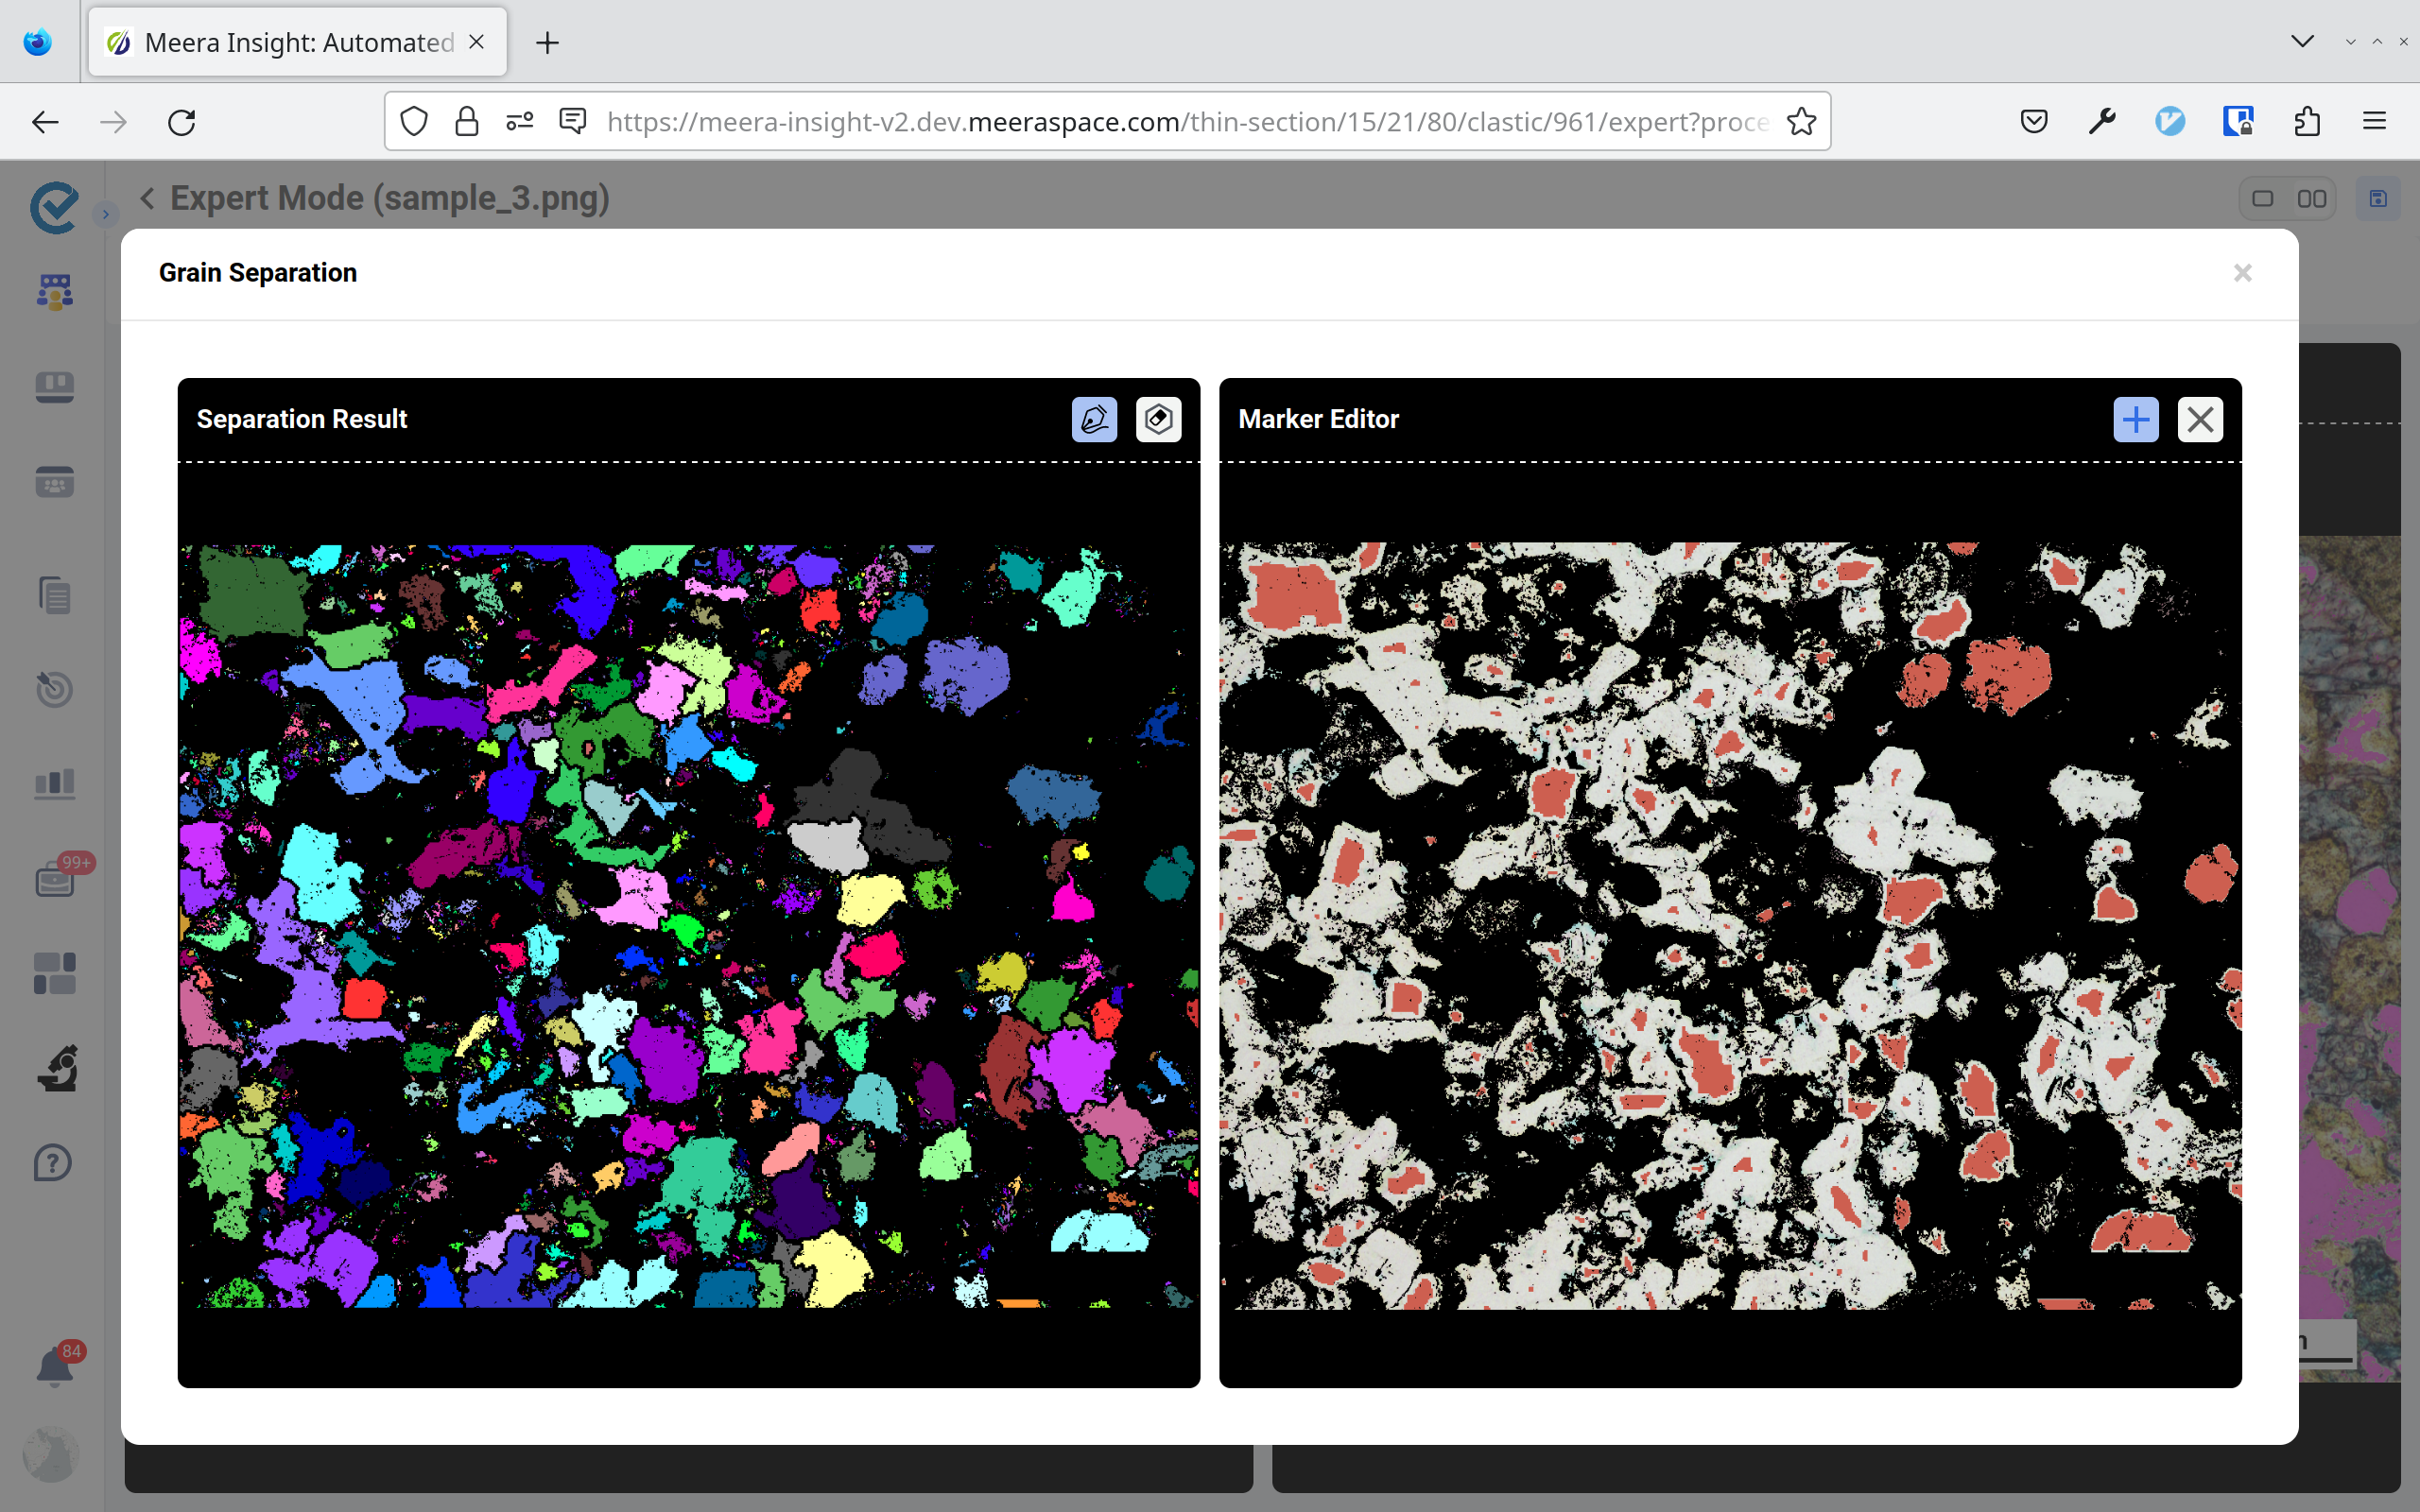Open the user avatar profile
Screen dimensions: 2420x1512
[x=50, y=1453]
